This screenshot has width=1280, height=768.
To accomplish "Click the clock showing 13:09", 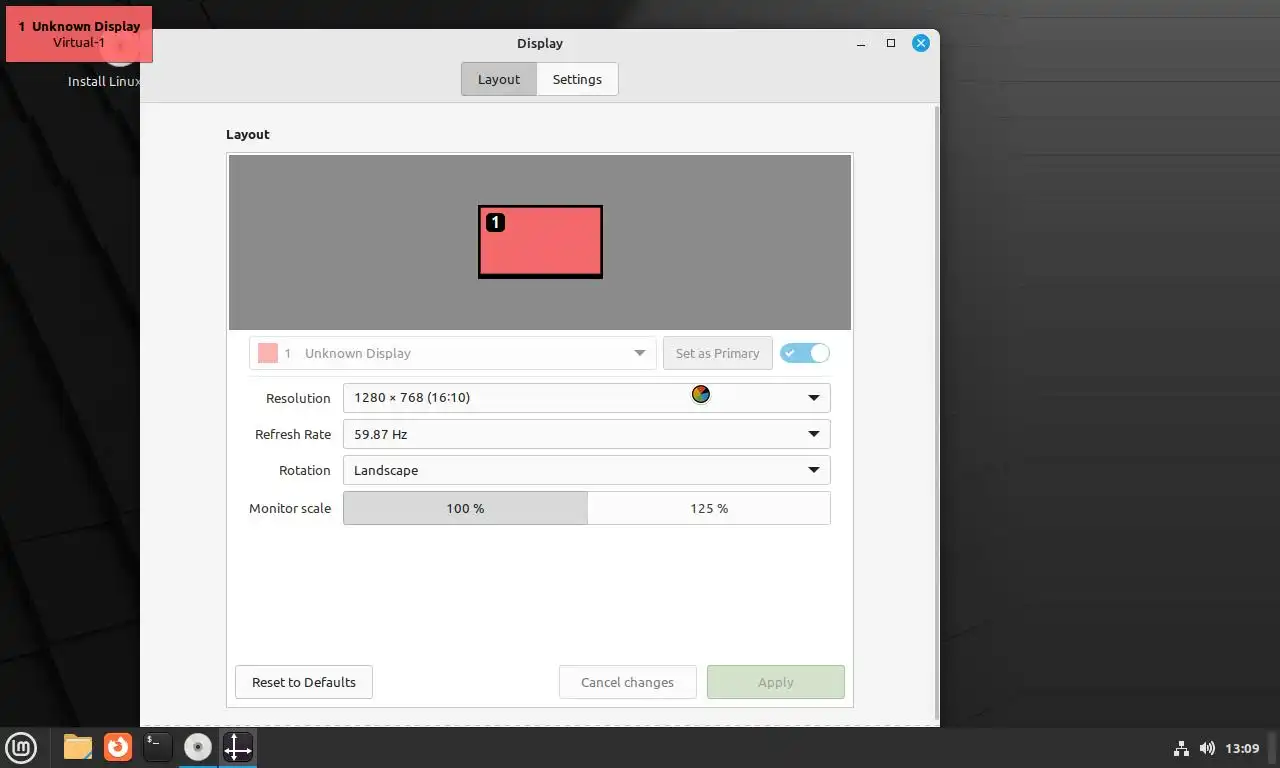I will point(1242,748).
